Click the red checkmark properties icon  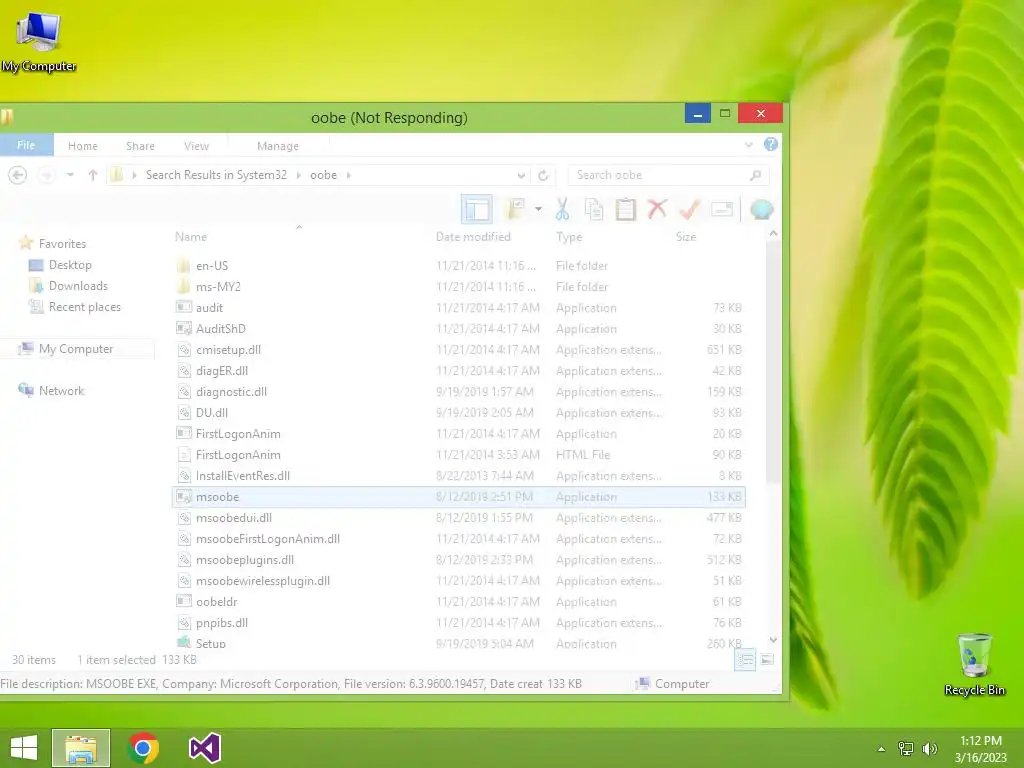coord(690,210)
